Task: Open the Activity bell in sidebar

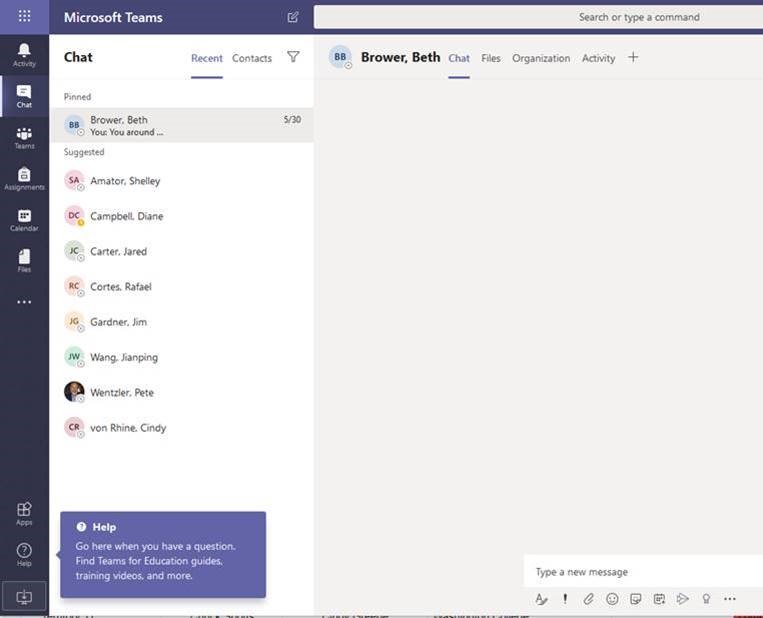Action: coord(24,55)
